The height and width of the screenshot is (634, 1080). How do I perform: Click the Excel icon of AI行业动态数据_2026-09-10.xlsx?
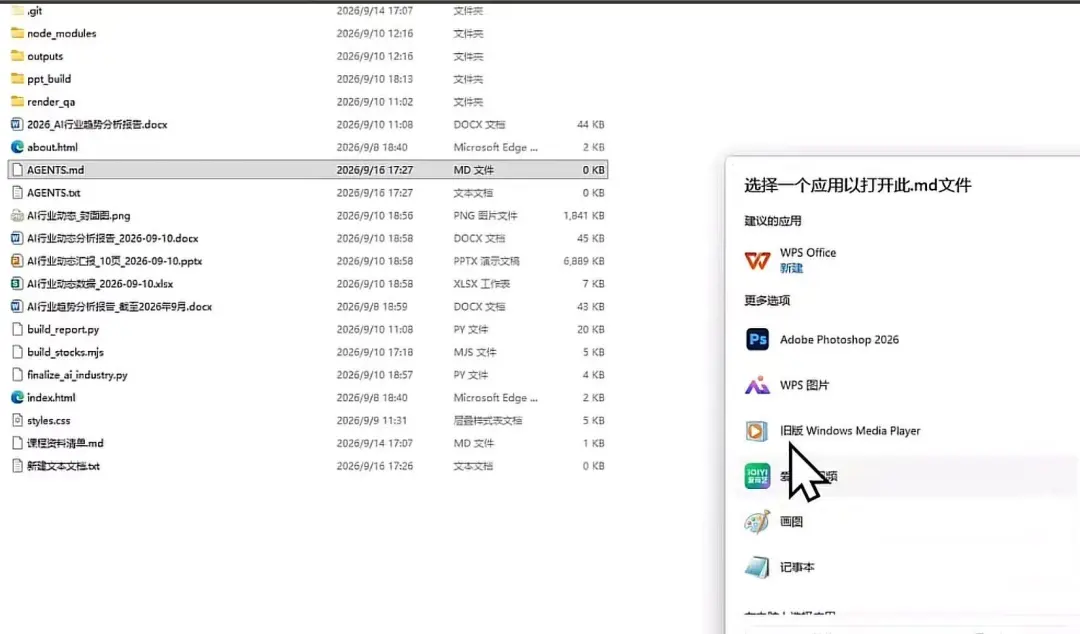pos(17,283)
